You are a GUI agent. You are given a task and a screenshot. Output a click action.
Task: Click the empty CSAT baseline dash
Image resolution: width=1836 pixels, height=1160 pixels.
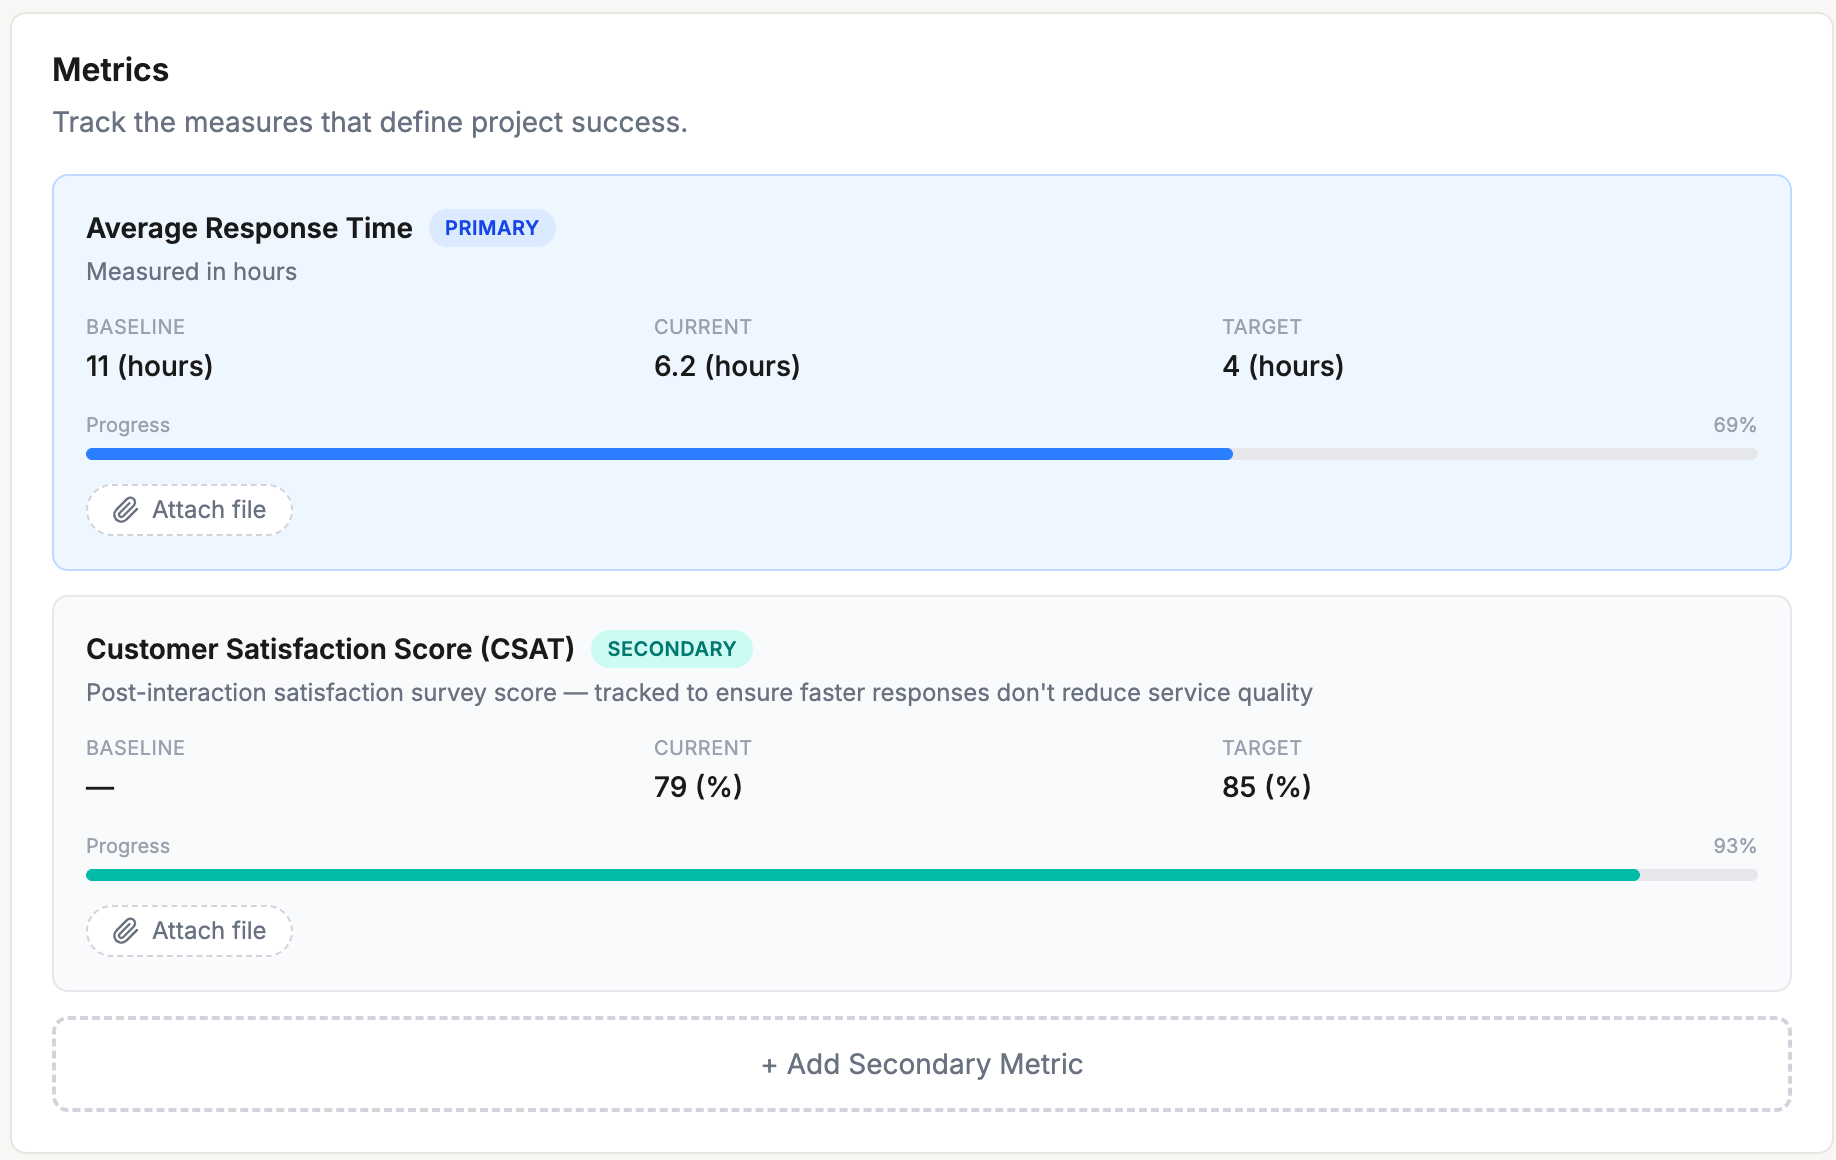point(100,788)
